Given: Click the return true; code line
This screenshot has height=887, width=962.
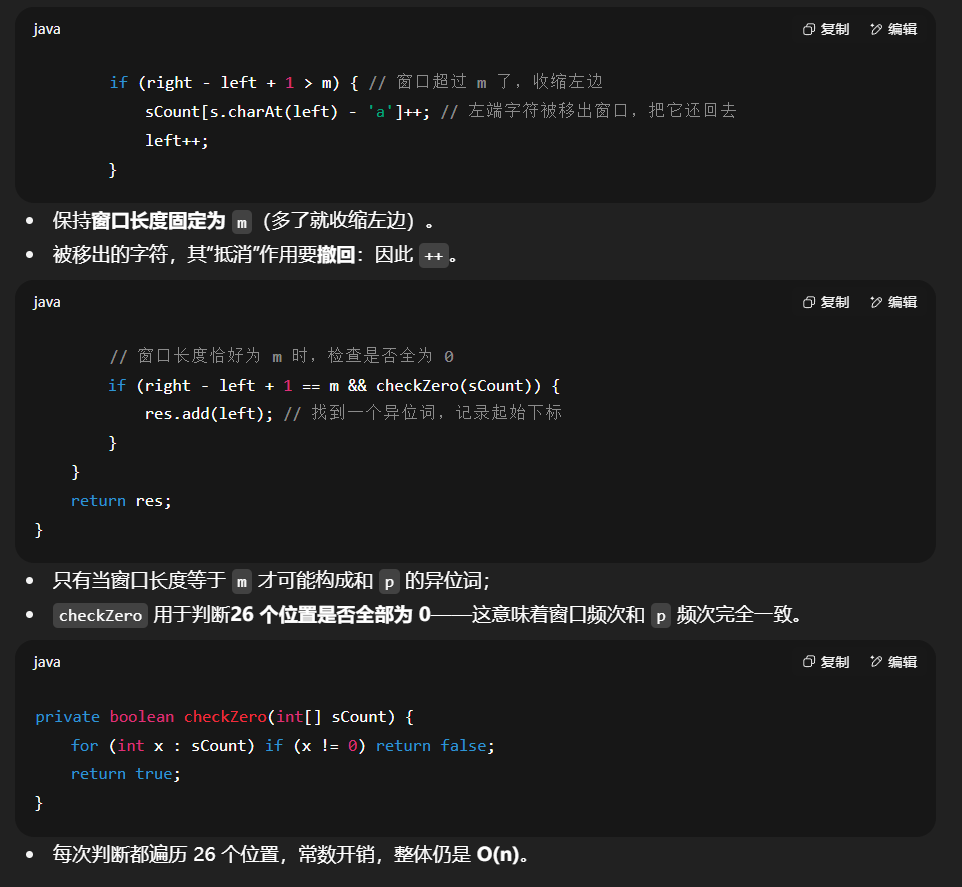Looking at the screenshot, I should pyautogui.click(x=125, y=773).
